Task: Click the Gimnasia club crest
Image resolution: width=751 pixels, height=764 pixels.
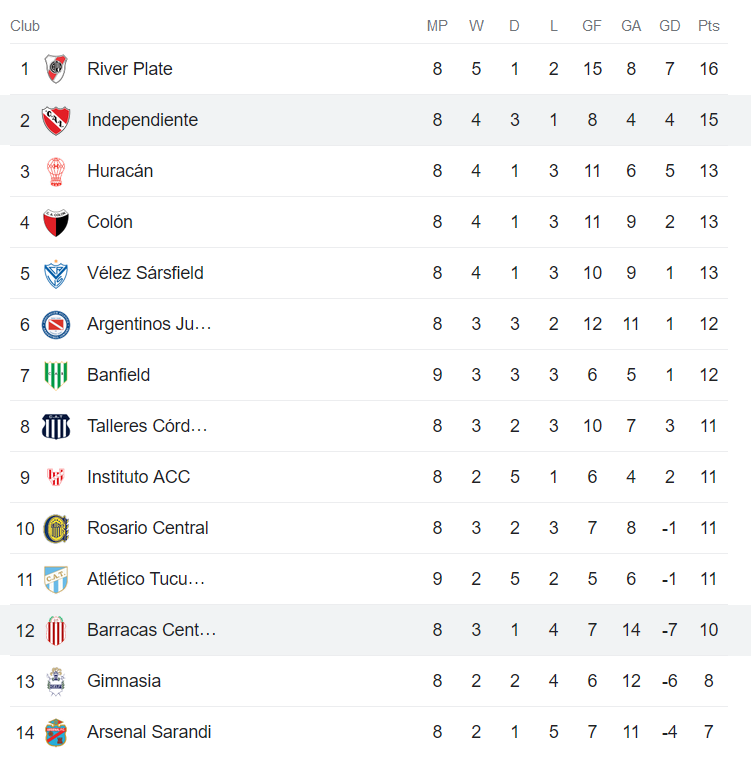Action: [56, 681]
